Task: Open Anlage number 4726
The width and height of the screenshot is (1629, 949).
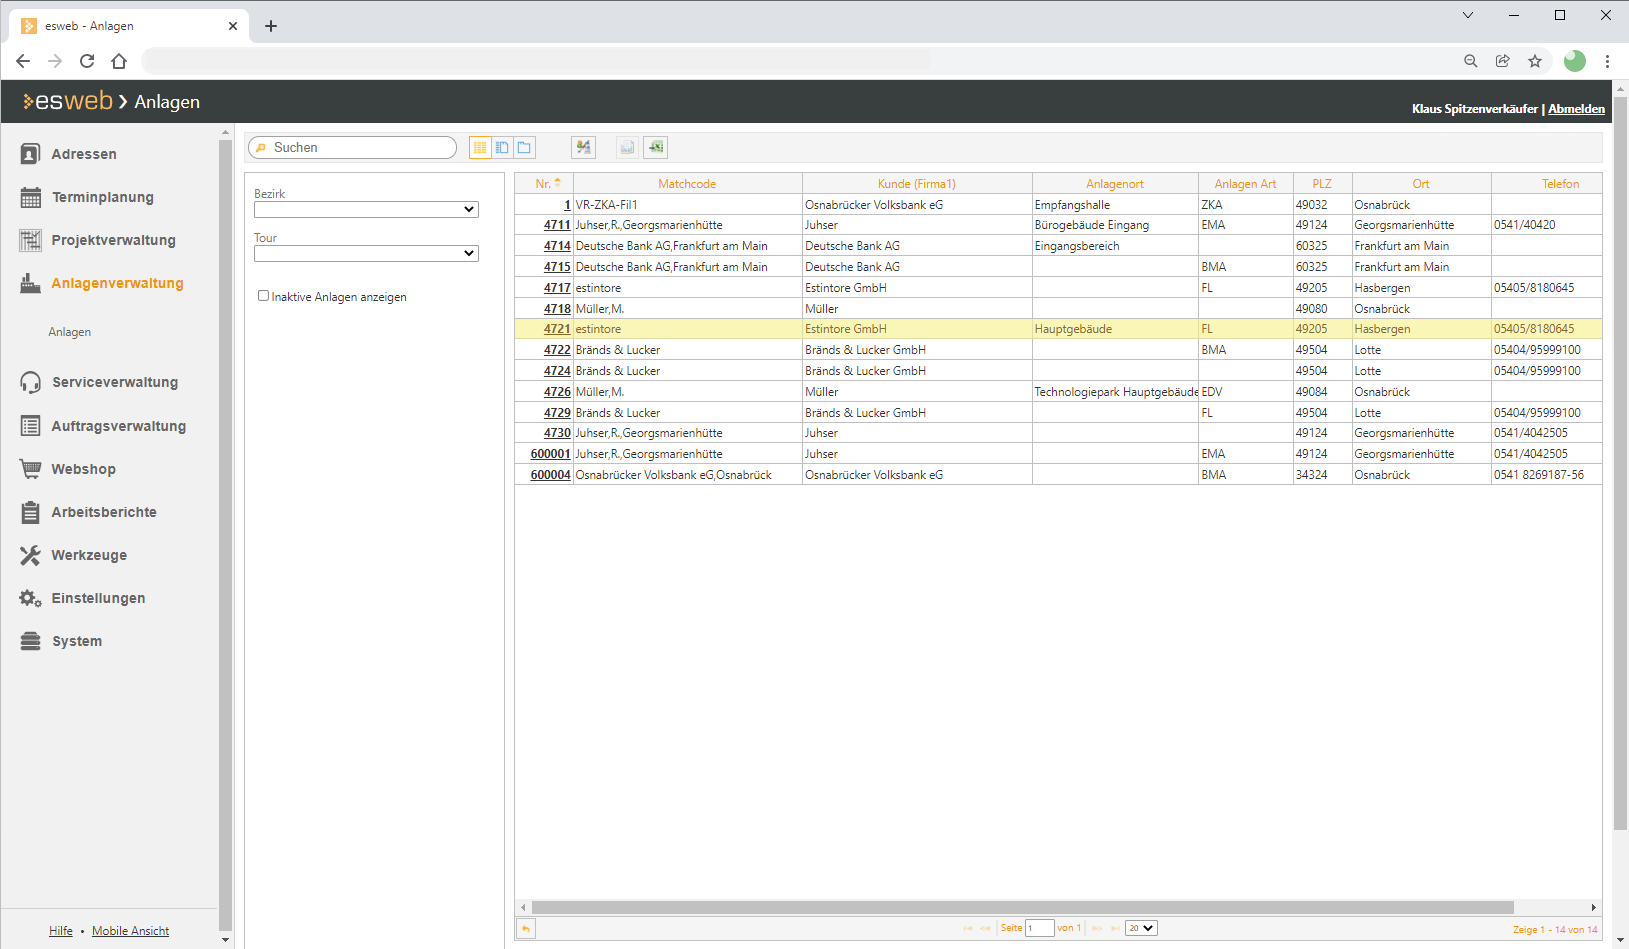Action: (x=557, y=392)
